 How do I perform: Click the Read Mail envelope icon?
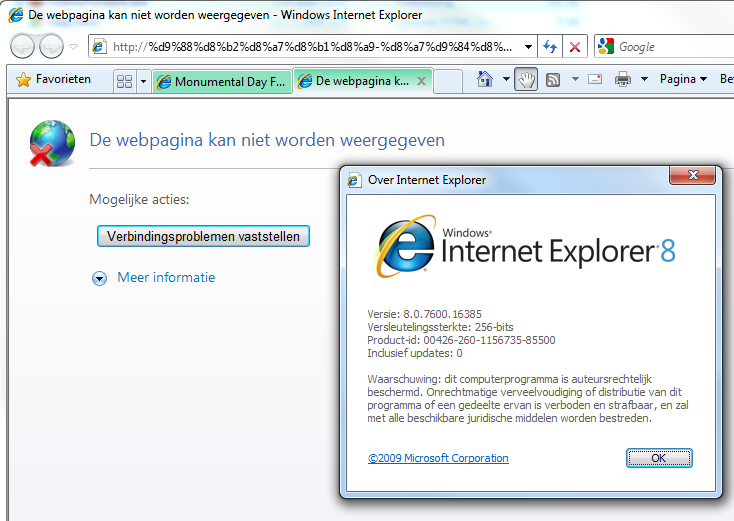[595, 79]
